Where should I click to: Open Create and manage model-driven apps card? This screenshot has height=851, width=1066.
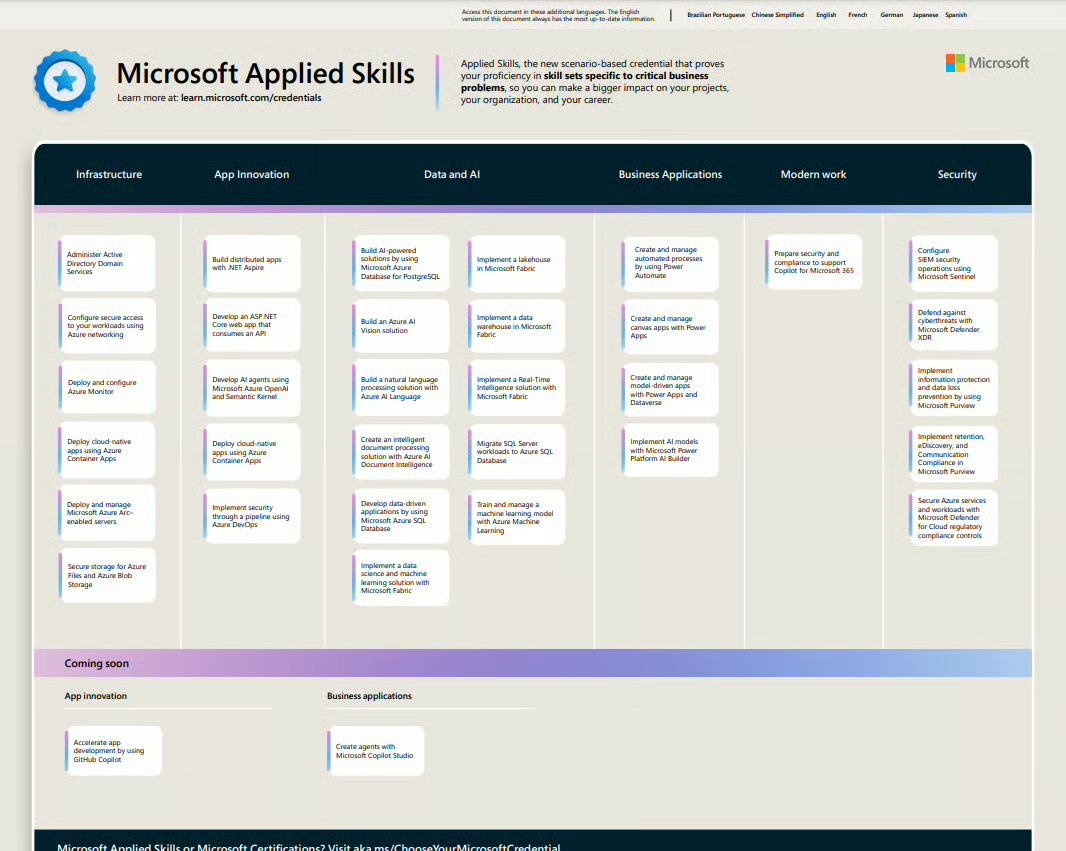670,390
